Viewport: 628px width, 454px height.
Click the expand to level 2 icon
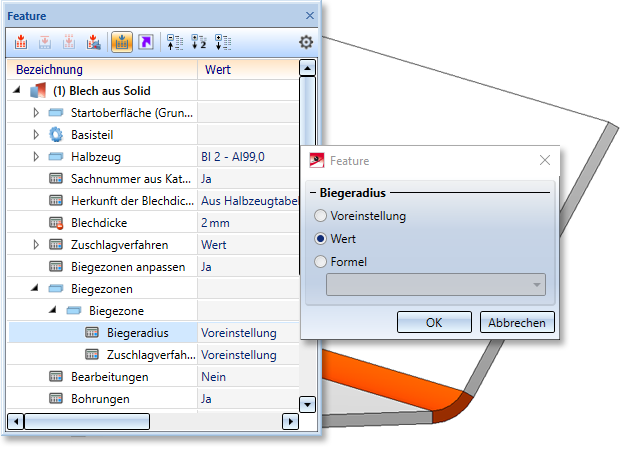[x=199, y=42]
